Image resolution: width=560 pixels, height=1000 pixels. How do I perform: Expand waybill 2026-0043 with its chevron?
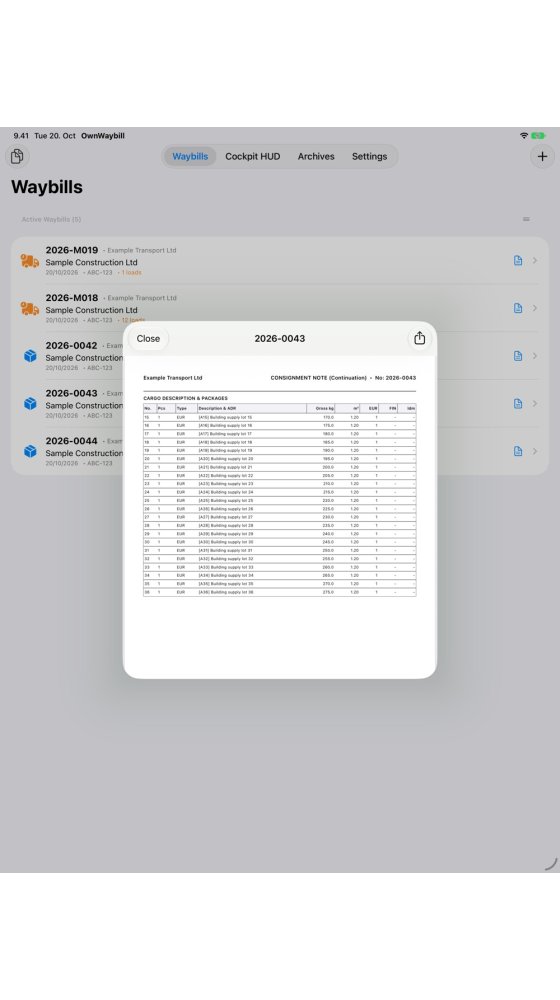pyautogui.click(x=535, y=404)
